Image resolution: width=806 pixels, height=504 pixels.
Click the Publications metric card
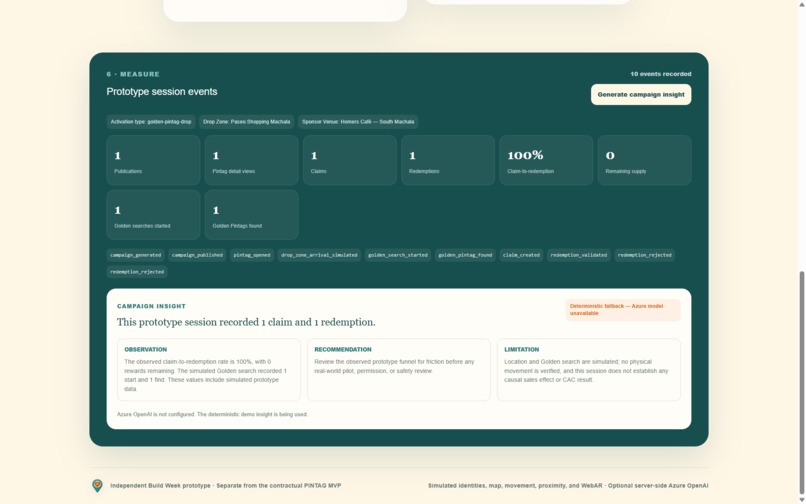click(153, 160)
